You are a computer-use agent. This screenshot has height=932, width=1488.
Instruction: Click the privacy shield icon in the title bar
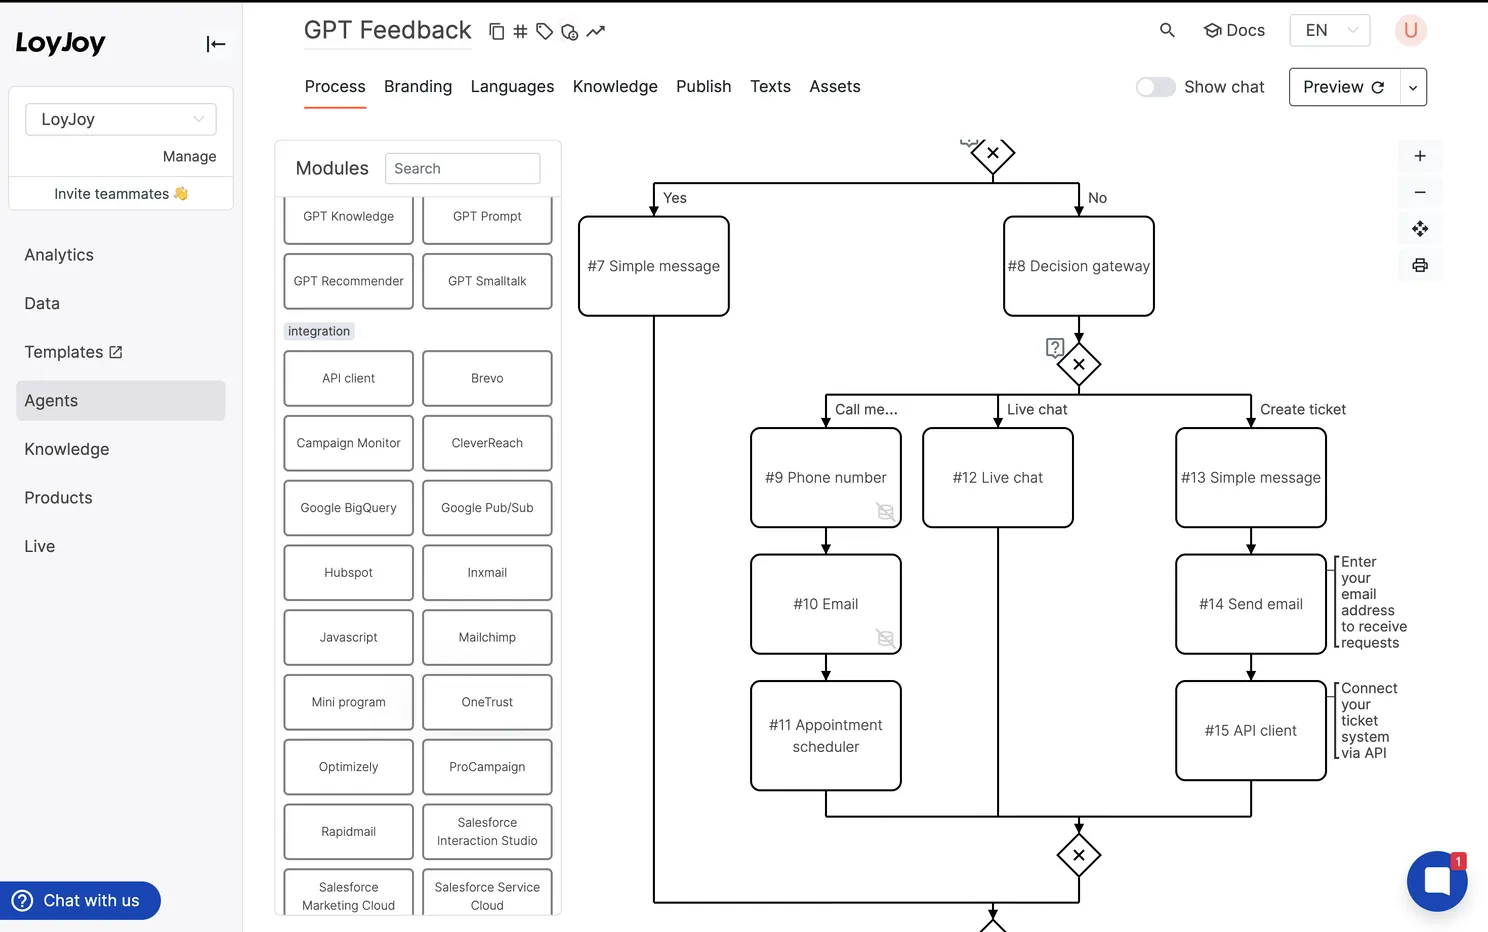point(569,31)
